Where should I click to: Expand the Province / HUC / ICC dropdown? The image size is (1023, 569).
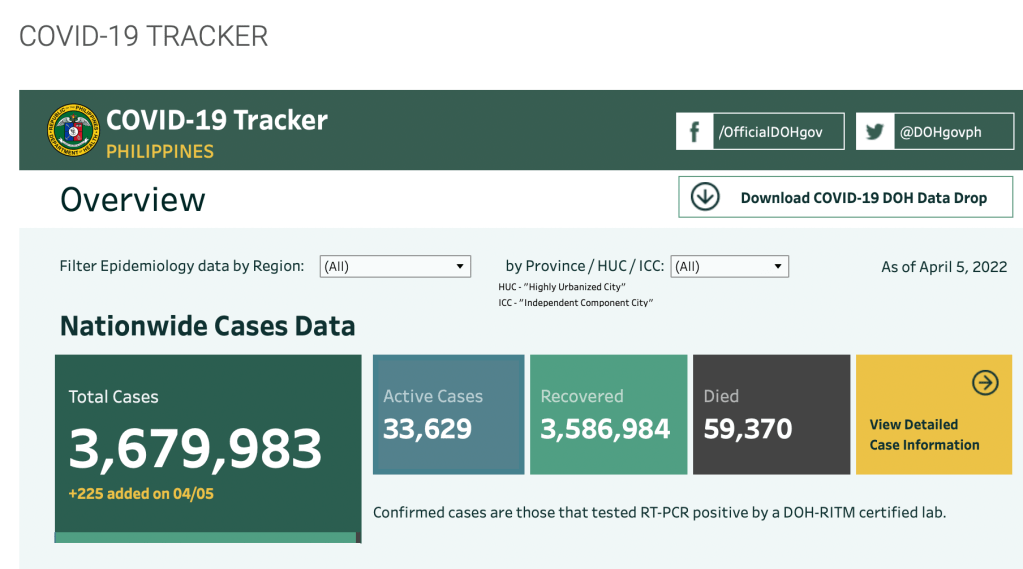point(729,267)
